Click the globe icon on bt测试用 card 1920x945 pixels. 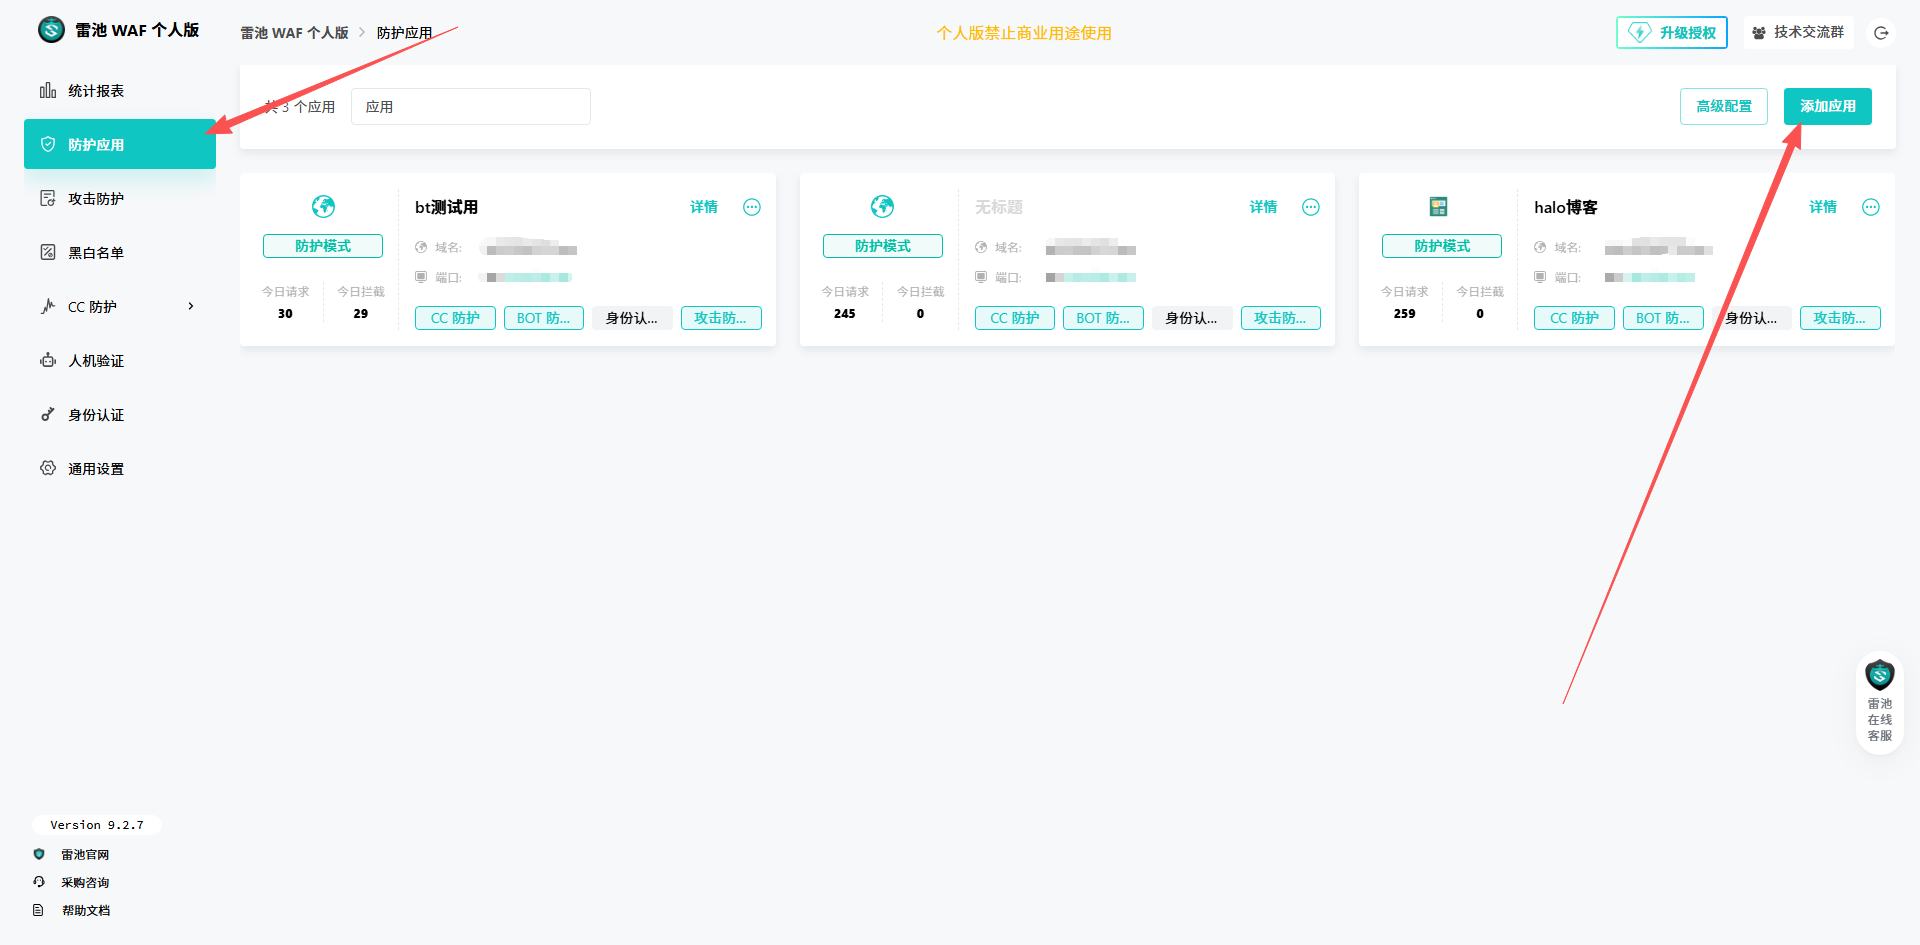pos(323,207)
